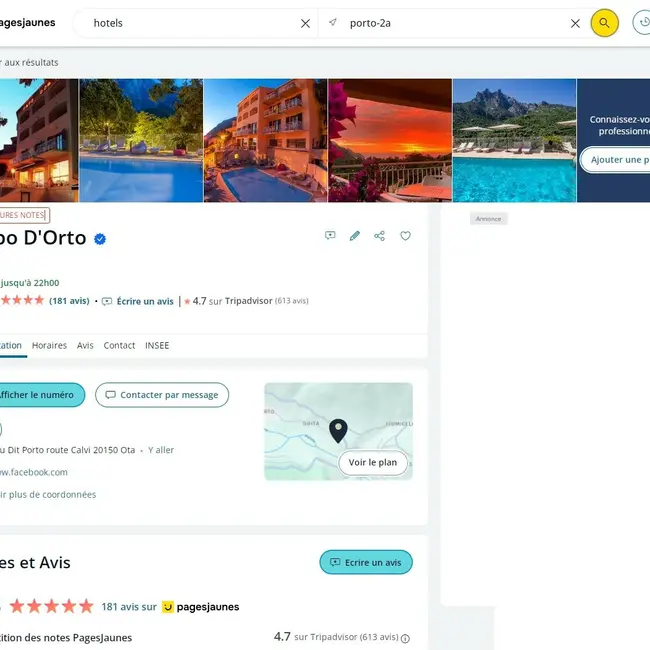This screenshot has height=650, width=650.
Task: Open the facebook.com website link
Action: click(33, 473)
